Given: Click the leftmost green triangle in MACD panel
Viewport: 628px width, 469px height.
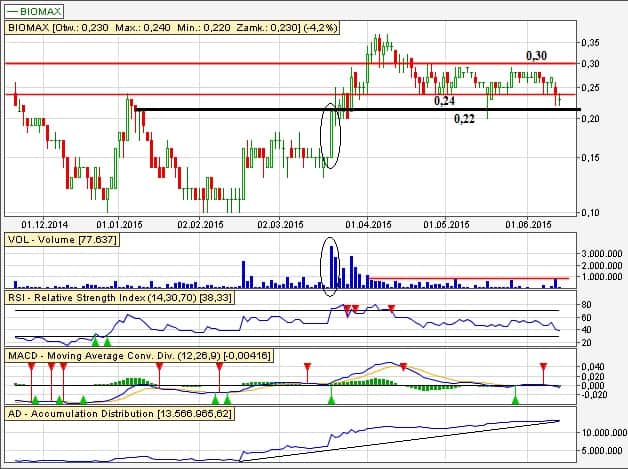Looking at the screenshot, I should pyautogui.click(x=35, y=399).
